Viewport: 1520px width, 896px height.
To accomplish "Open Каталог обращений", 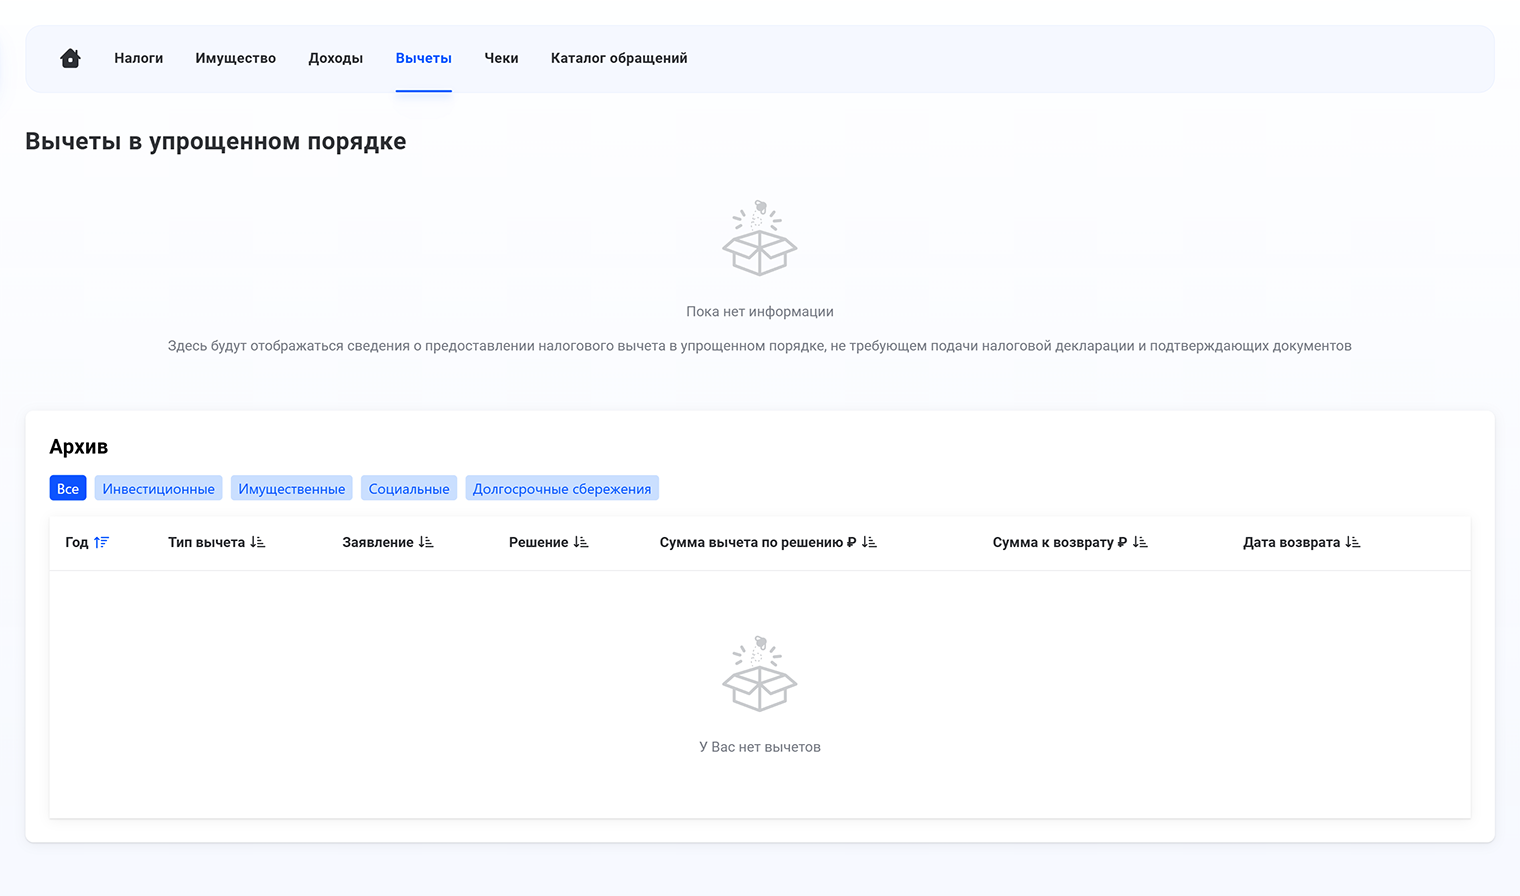I will click(x=618, y=58).
